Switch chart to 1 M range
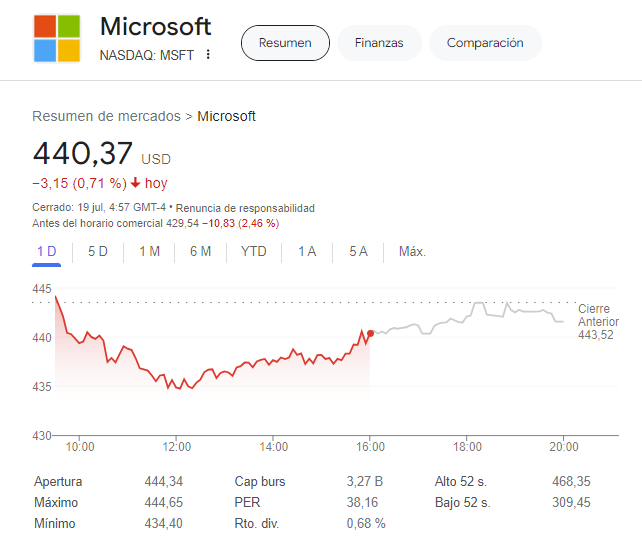Screen dimensions: 642x540 149,251
